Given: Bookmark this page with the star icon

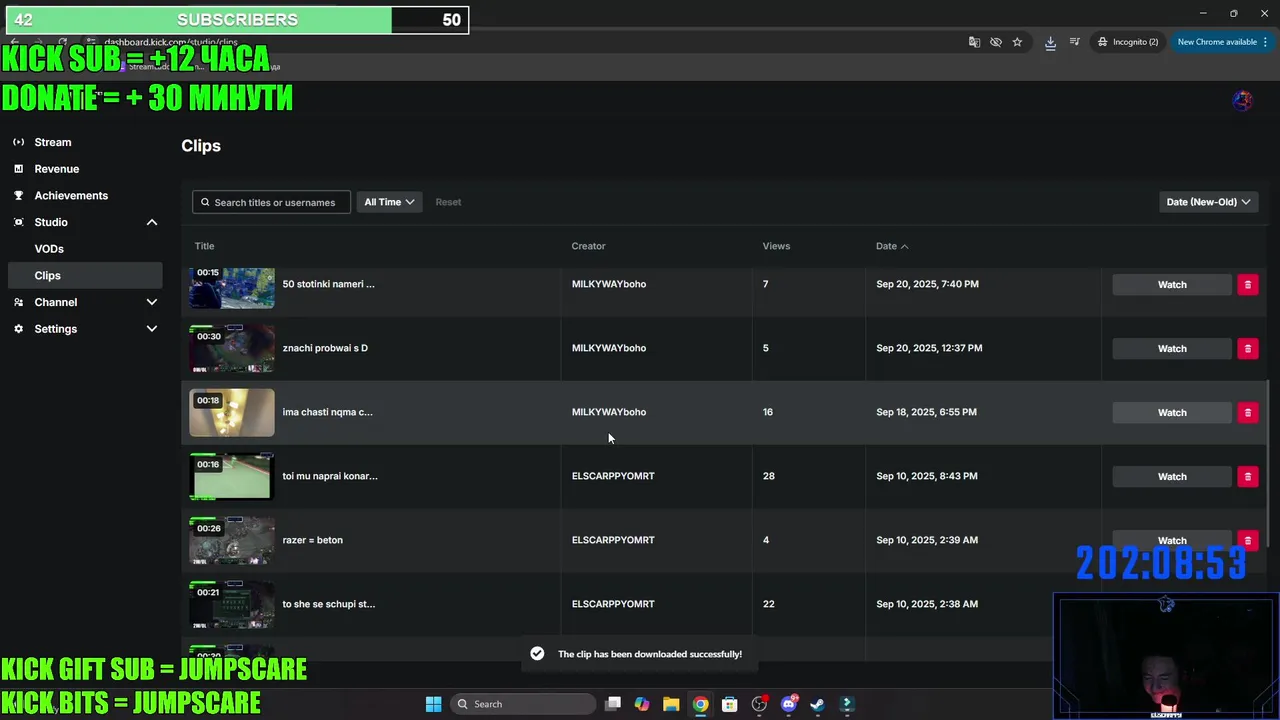Looking at the screenshot, I should click(x=1017, y=42).
